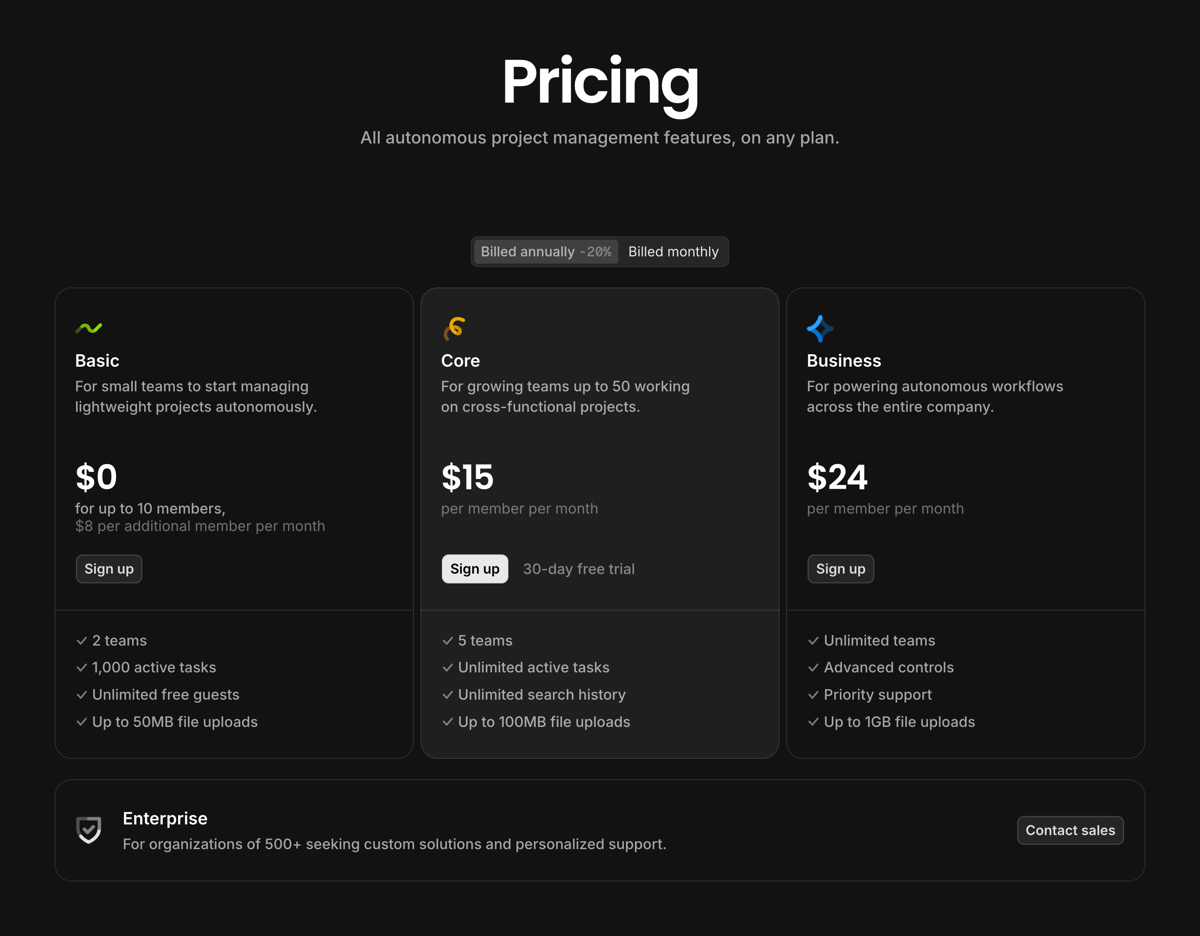This screenshot has height=936, width=1200.
Task: Click the "30-day free trial" text
Action: tap(578, 568)
